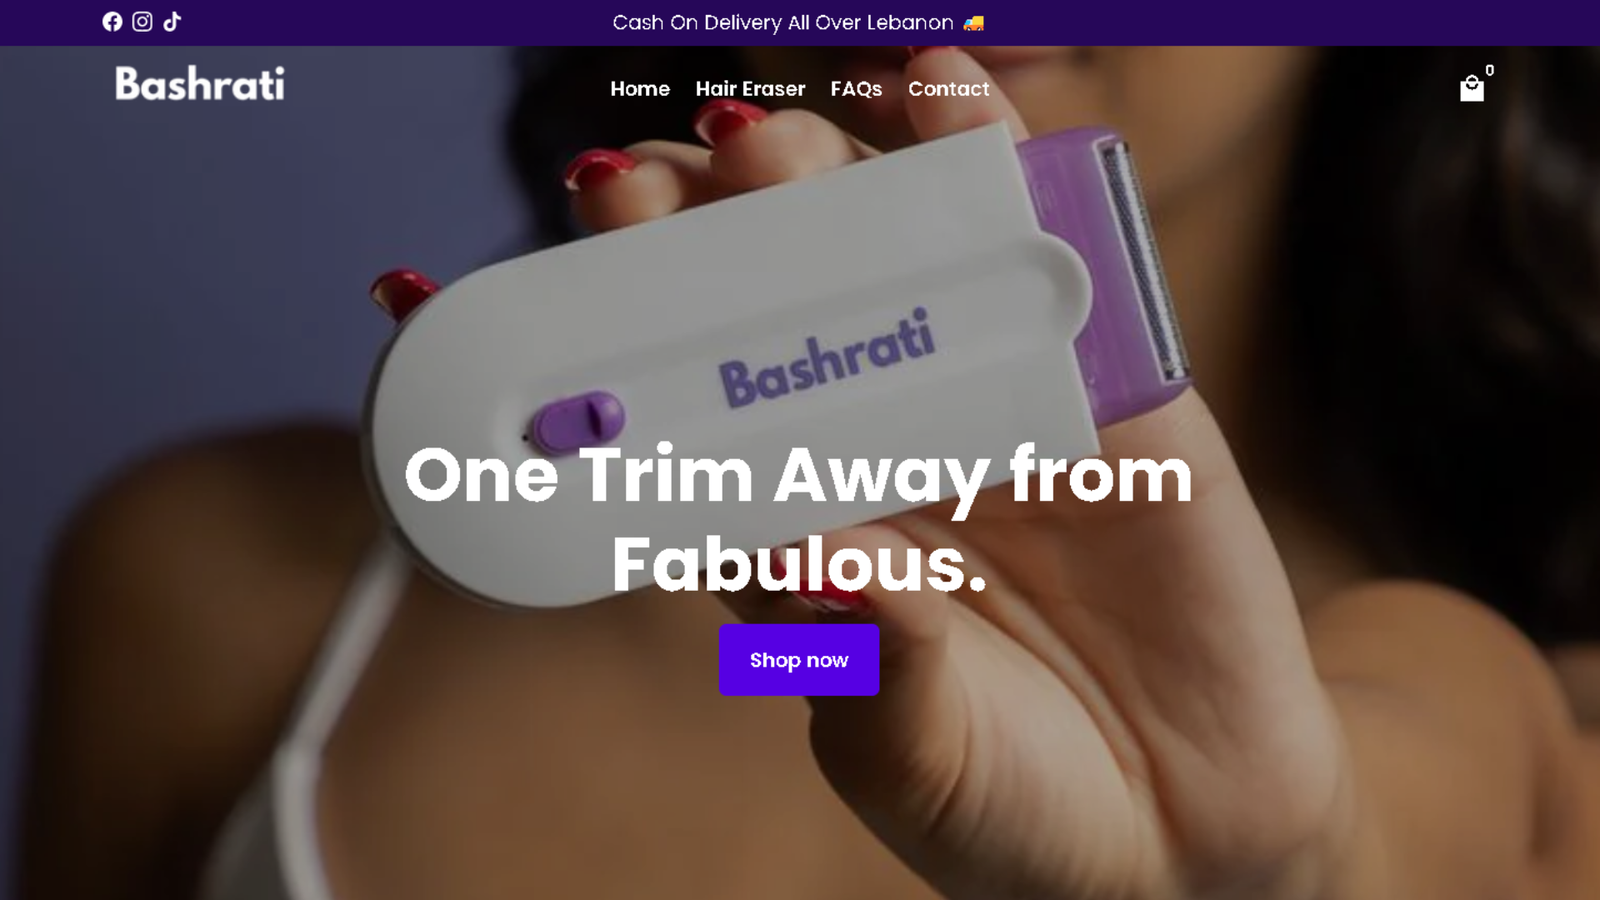Open the Facebook social link
1600x900 pixels.
click(112, 22)
